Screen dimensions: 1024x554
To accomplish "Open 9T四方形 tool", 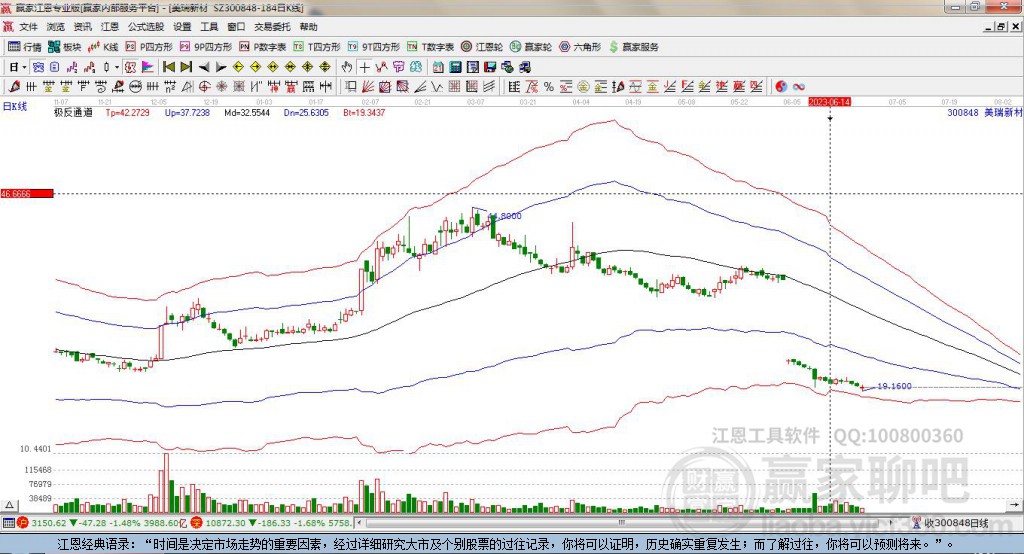I will tap(374, 47).
